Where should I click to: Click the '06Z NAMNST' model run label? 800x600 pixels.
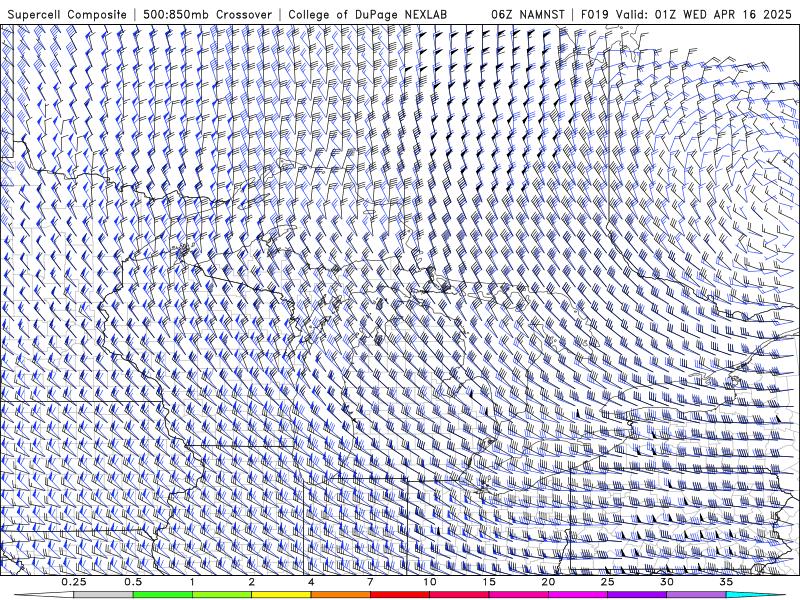point(528,15)
